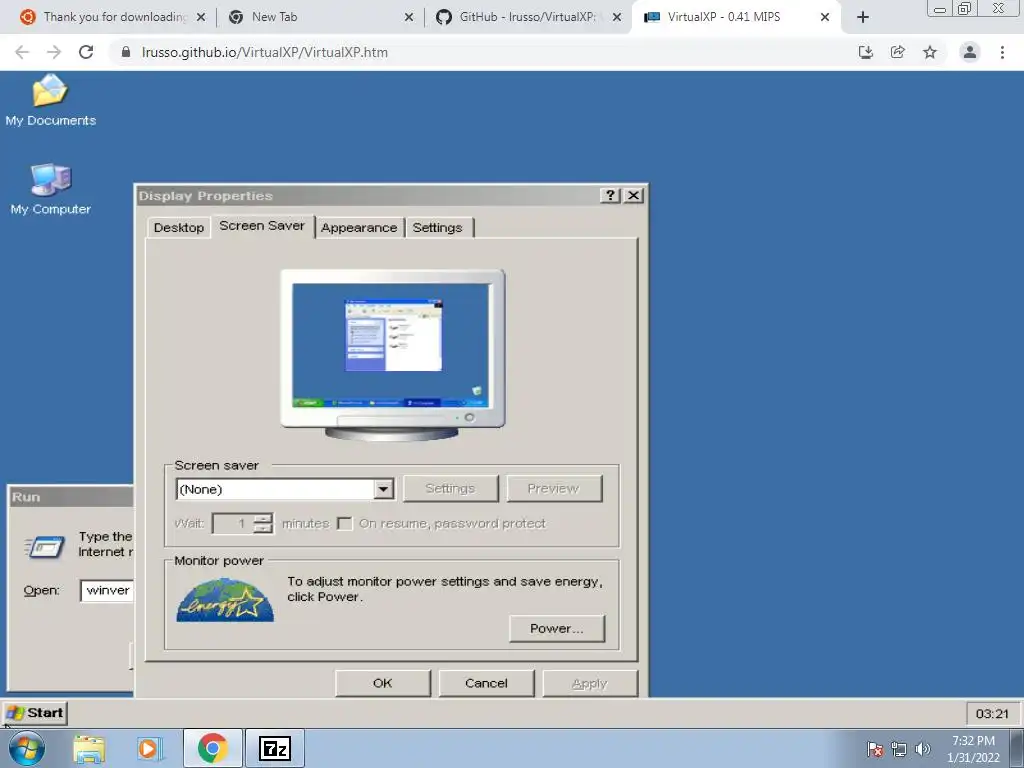Click the Open field in Run window
This screenshot has width=1024, height=768.
pos(107,590)
